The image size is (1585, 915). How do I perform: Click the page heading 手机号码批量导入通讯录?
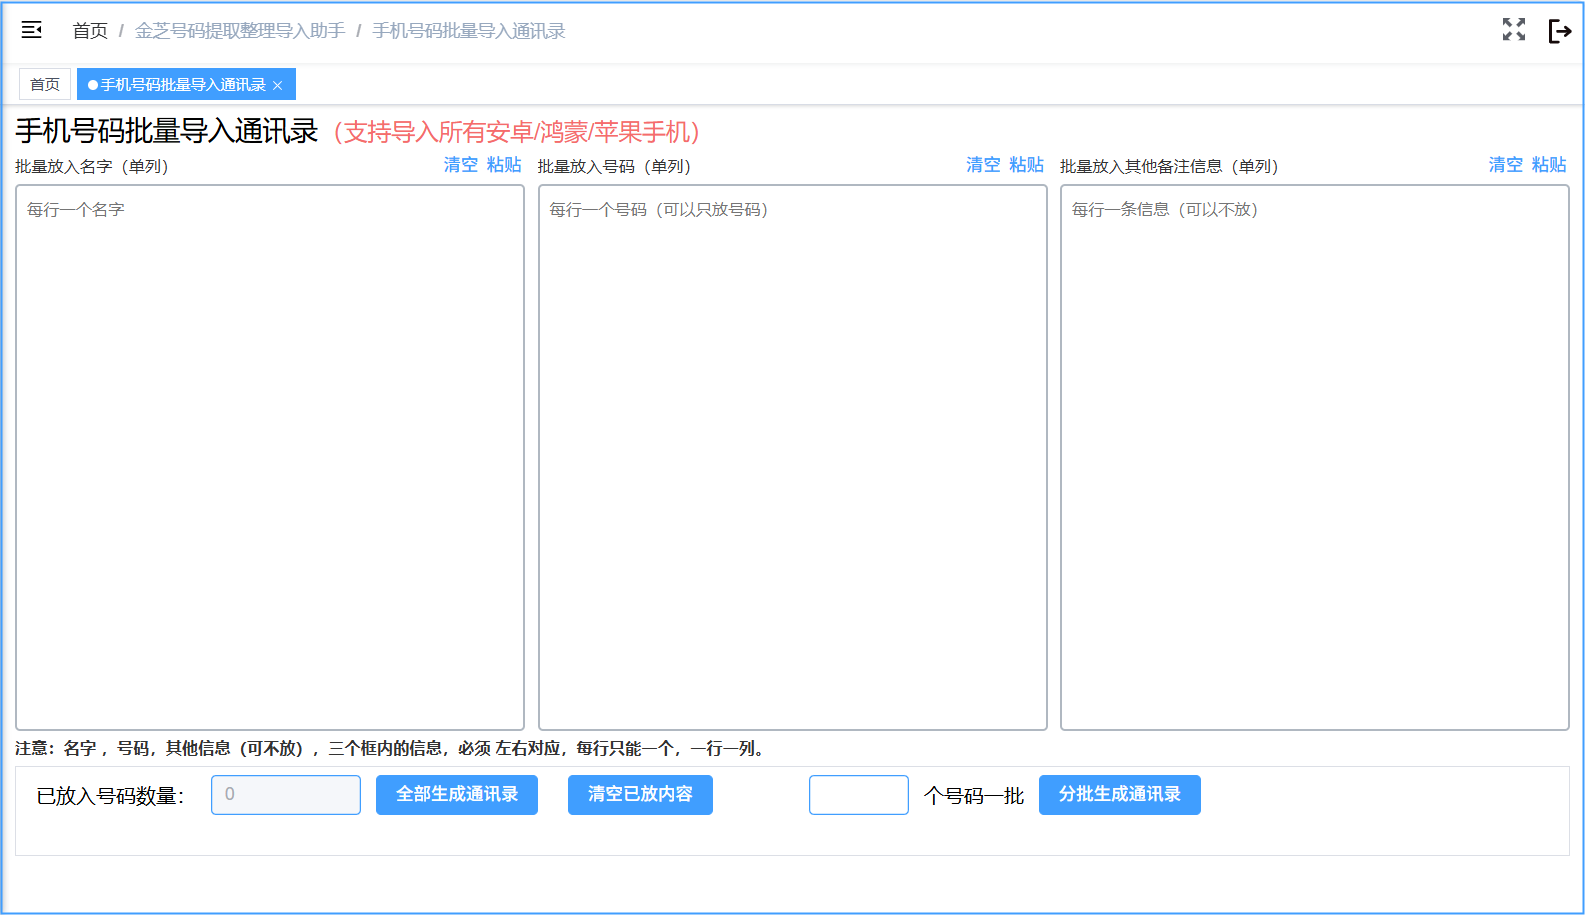tap(167, 131)
